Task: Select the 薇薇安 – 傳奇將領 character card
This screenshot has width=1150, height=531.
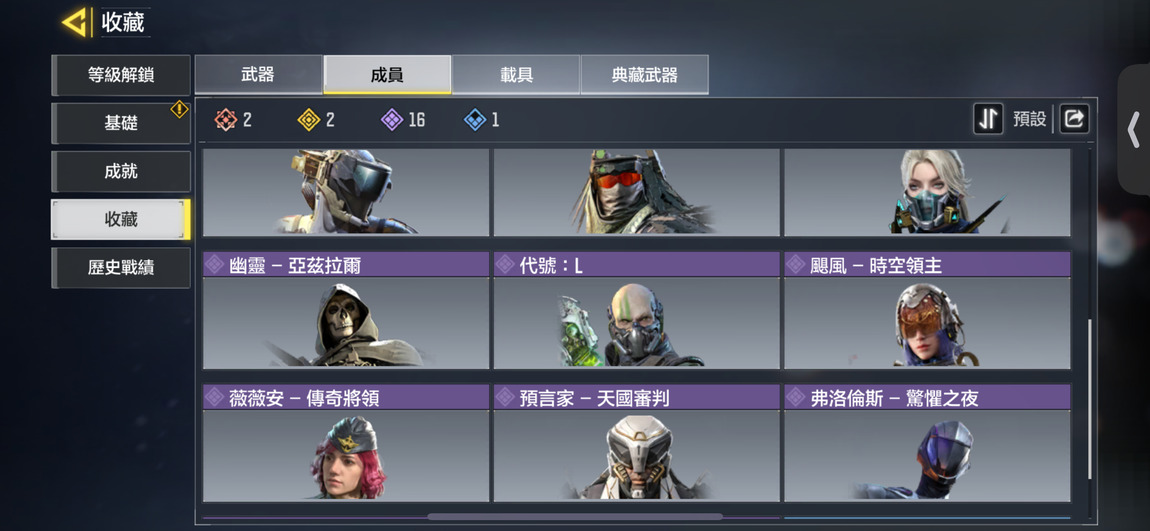Action: (345, 442)
